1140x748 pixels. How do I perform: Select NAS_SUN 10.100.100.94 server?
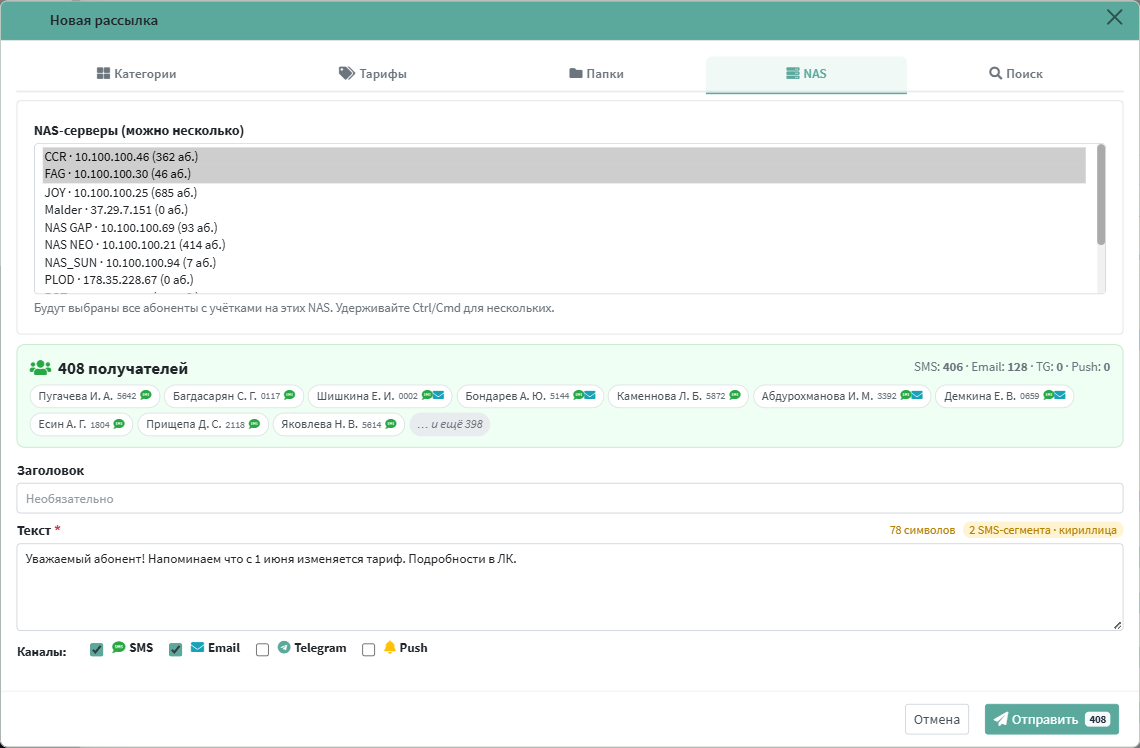pyautogui.click(x=564, y=262)
